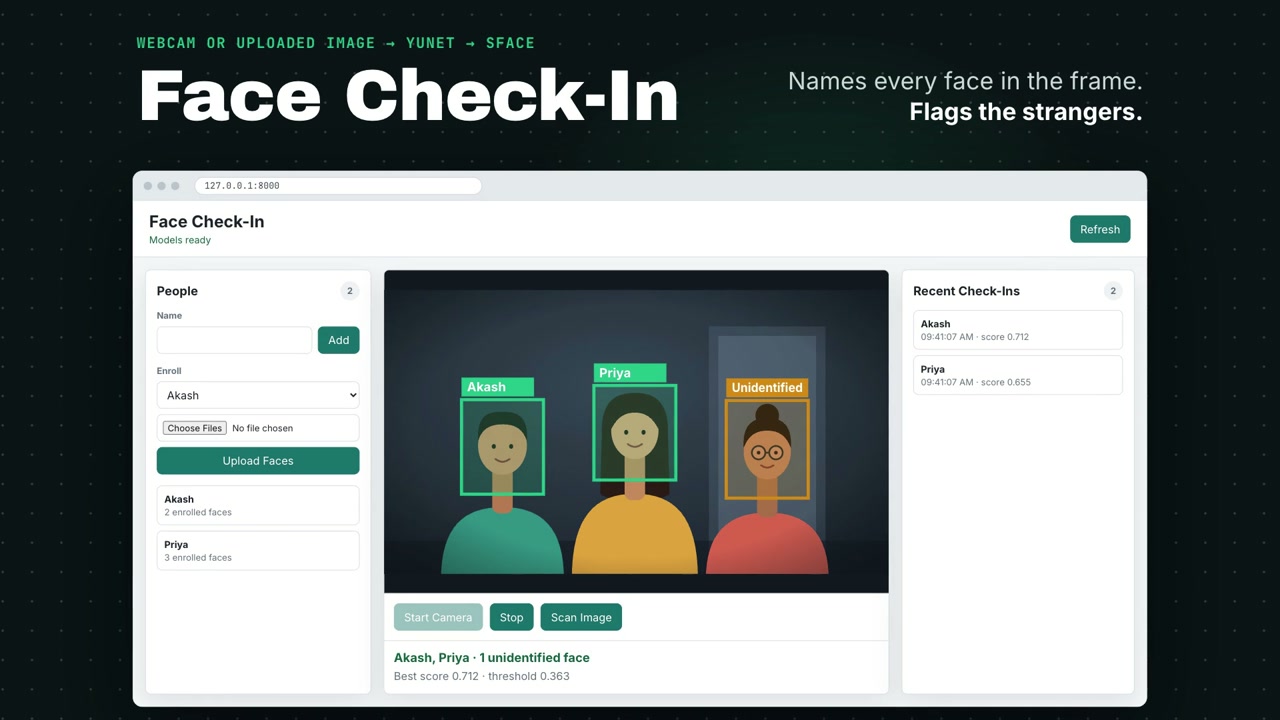Click the 'Akash, Priya · 1 unidentified face' result

492,657
